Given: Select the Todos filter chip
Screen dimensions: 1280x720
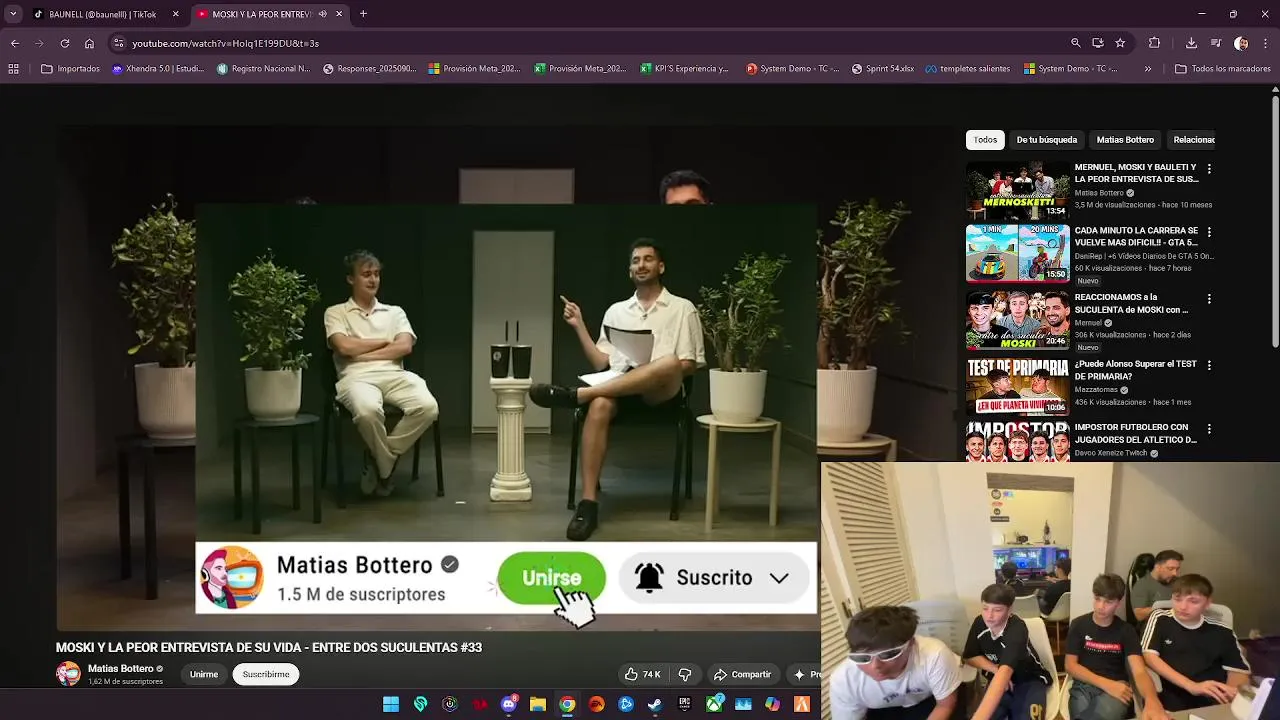Looking at the screenshot, I should coord(985,140).
